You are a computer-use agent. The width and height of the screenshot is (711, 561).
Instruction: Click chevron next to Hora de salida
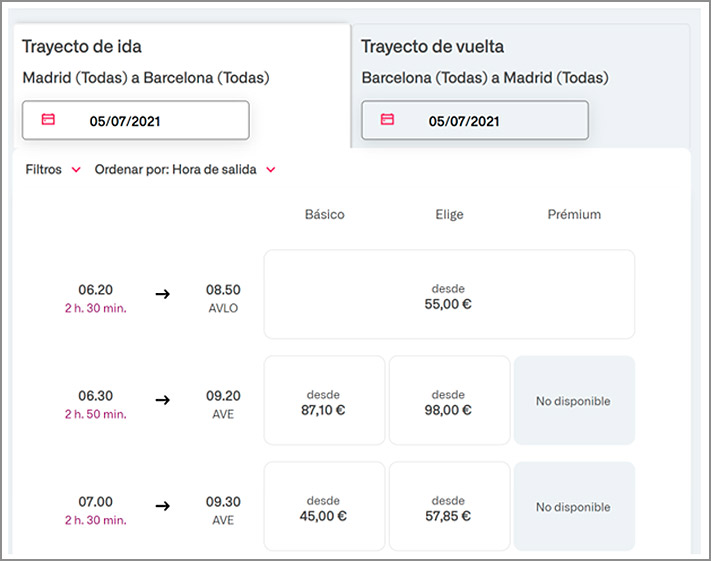(270, 170)
